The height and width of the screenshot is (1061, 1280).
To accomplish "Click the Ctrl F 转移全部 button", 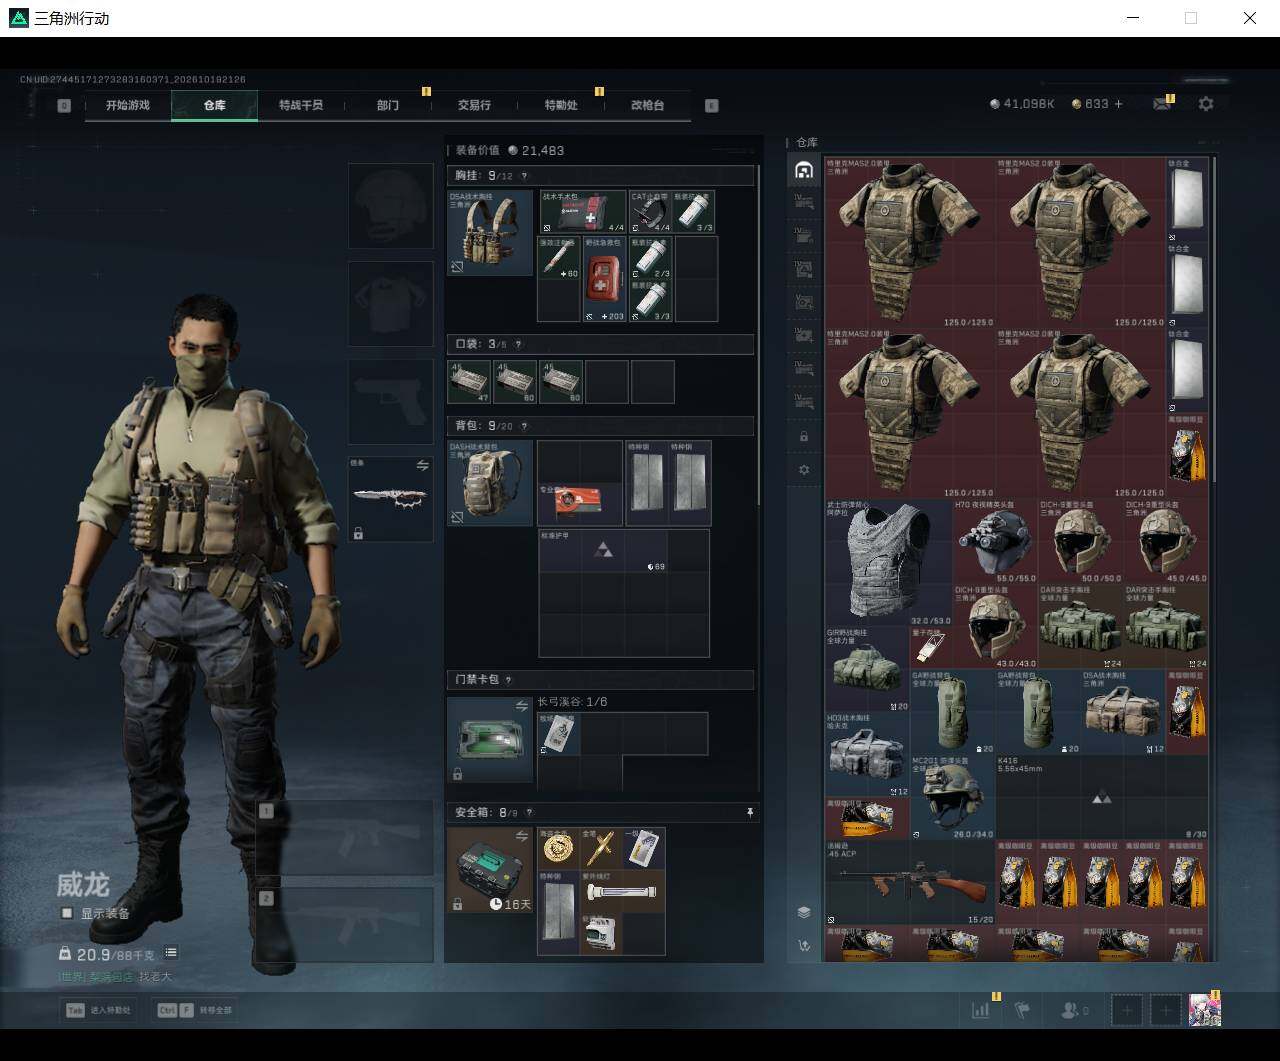I will [195, 1010].
